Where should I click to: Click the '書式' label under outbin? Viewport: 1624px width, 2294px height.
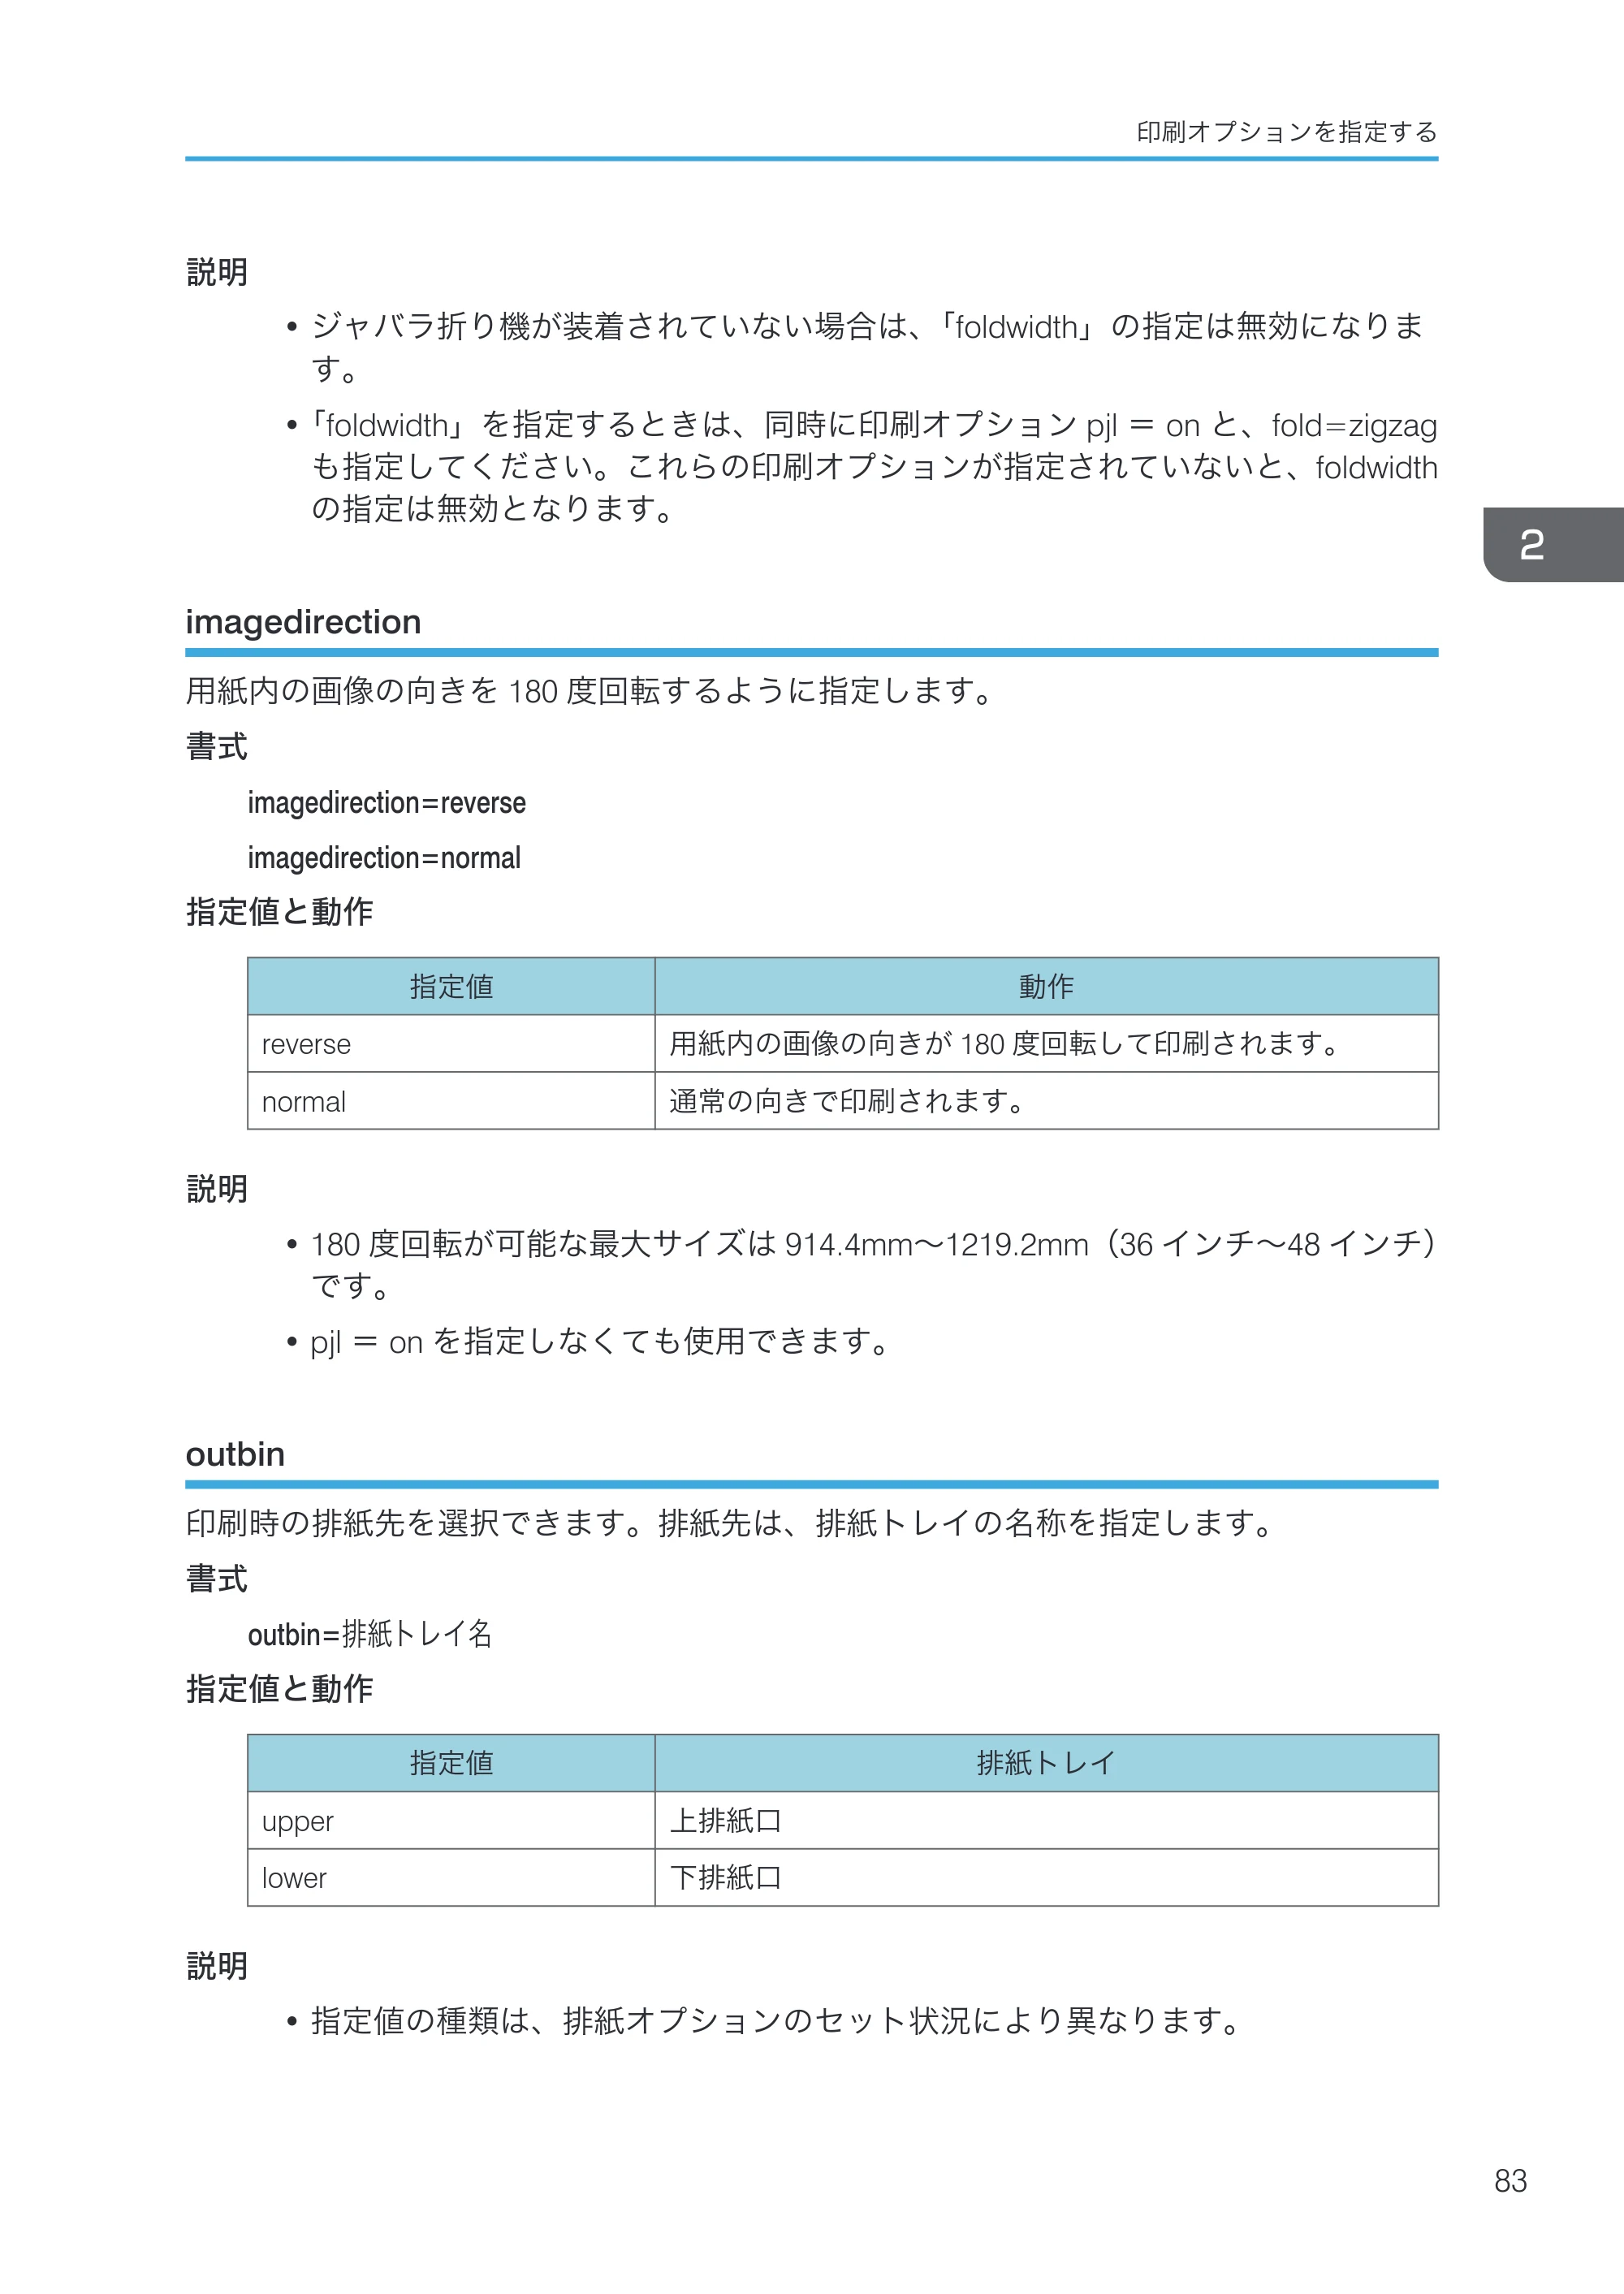click(216, 1579)
